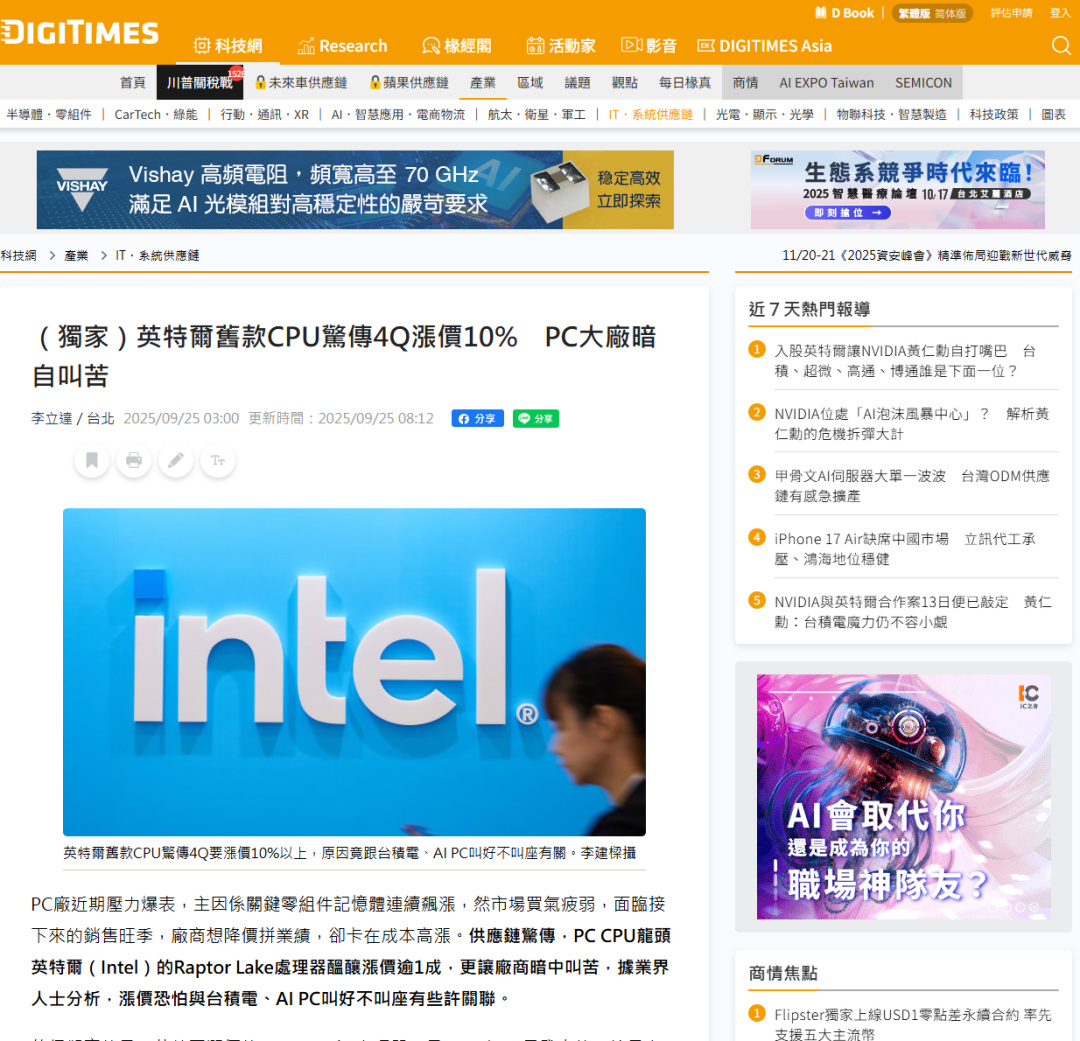
Task: Open Flipster獨家上線USD1 news item
Action: point(912,1024)
